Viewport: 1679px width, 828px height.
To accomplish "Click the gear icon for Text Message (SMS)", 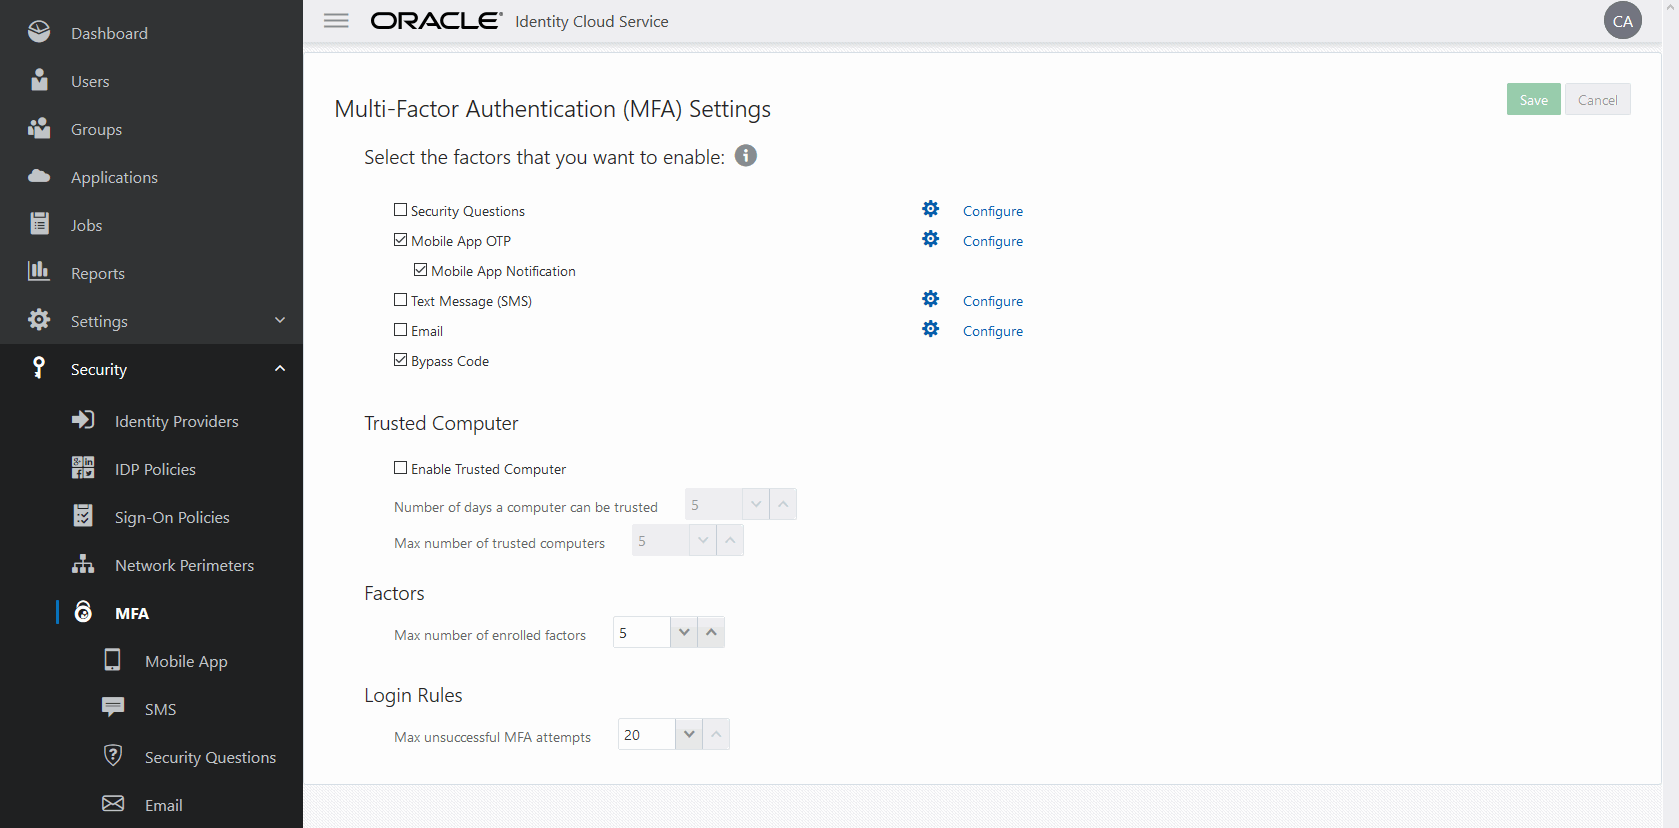I will pos(930,299).
